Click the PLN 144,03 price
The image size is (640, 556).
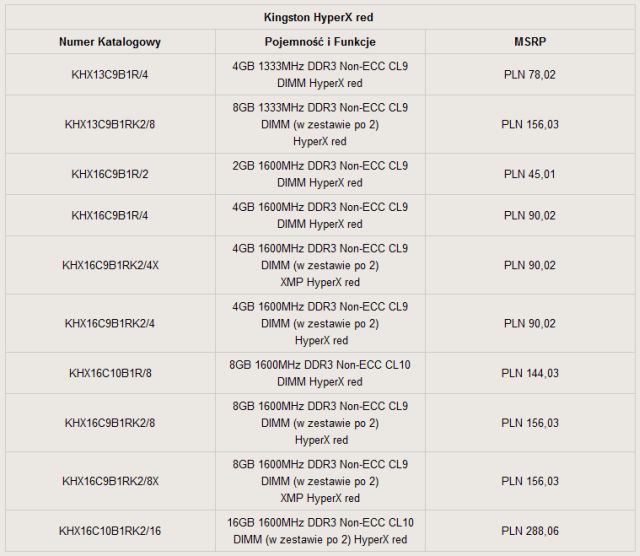529,373
